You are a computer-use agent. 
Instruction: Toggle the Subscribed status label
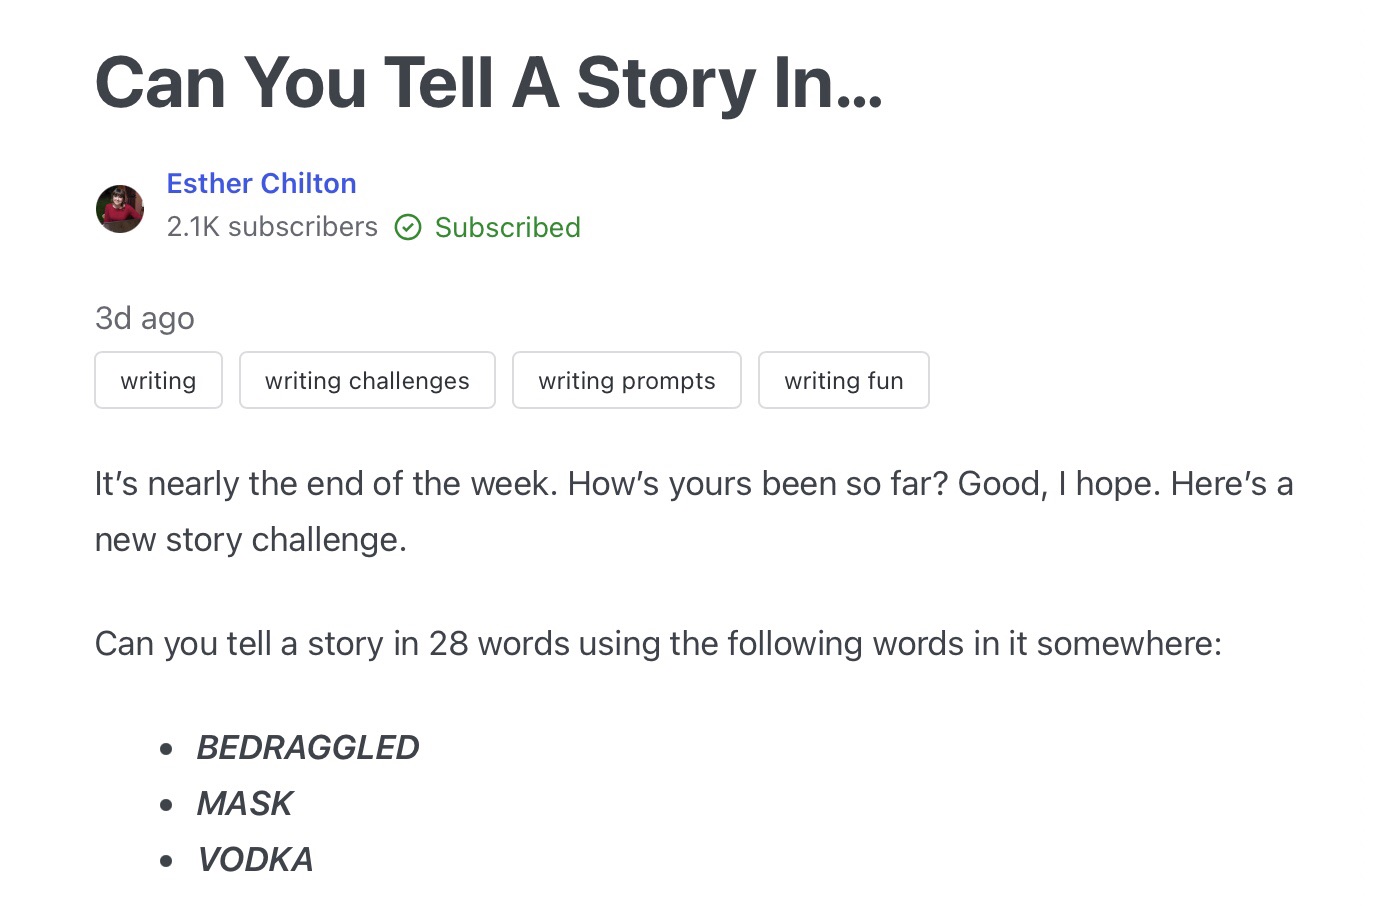507,228
